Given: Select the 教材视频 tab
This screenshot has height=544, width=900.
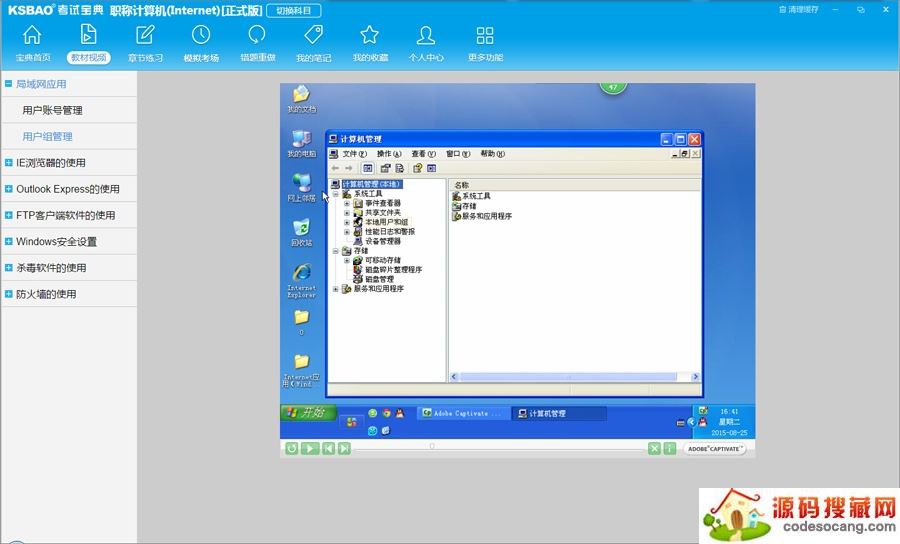Looking at the screenshot, I should click(x=88, y=58).
